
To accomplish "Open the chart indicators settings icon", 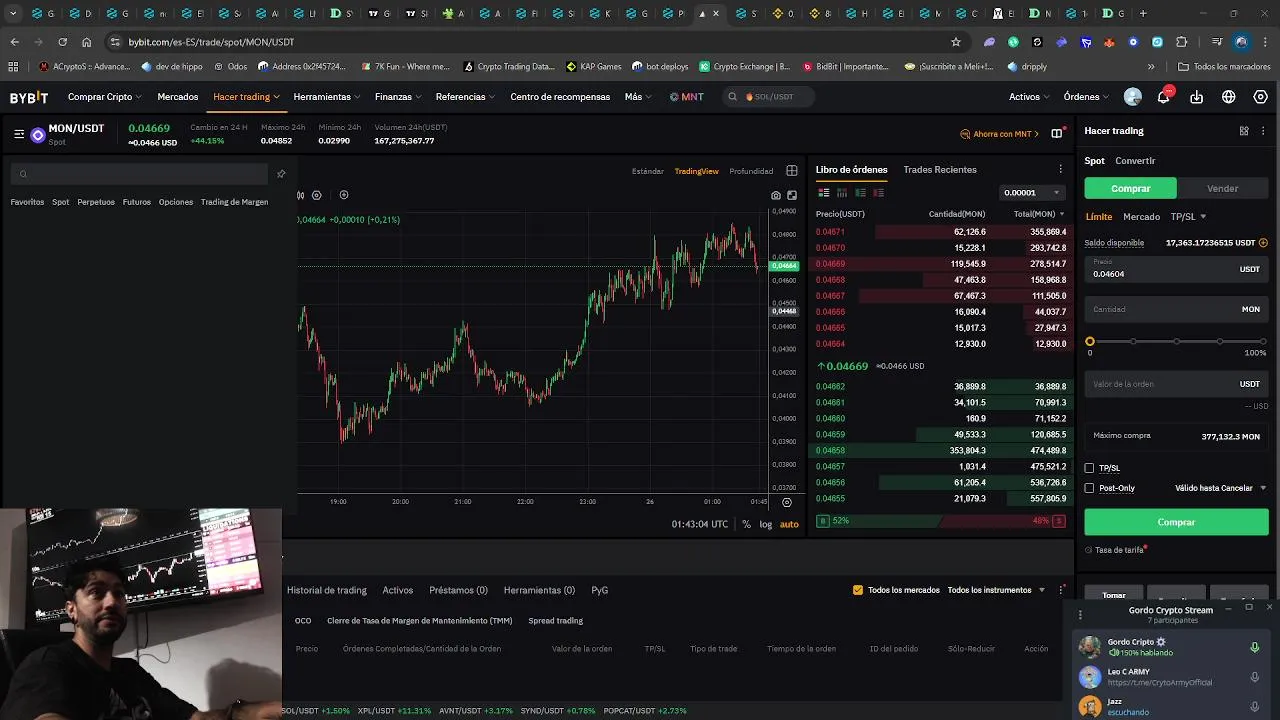I will (x=317, y=195).
